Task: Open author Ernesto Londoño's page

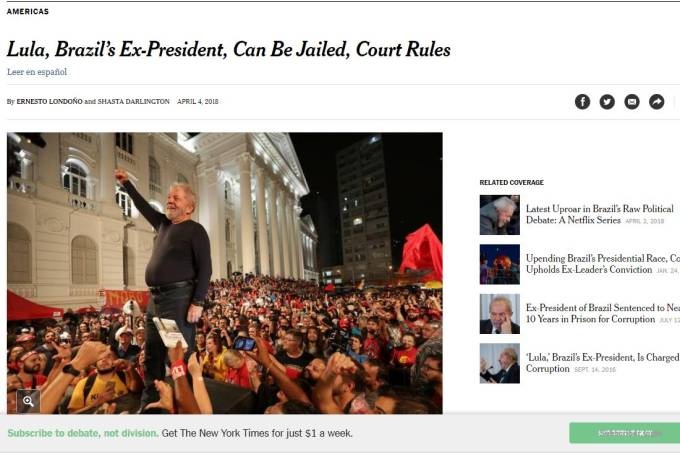Action: tap(49, 101)
